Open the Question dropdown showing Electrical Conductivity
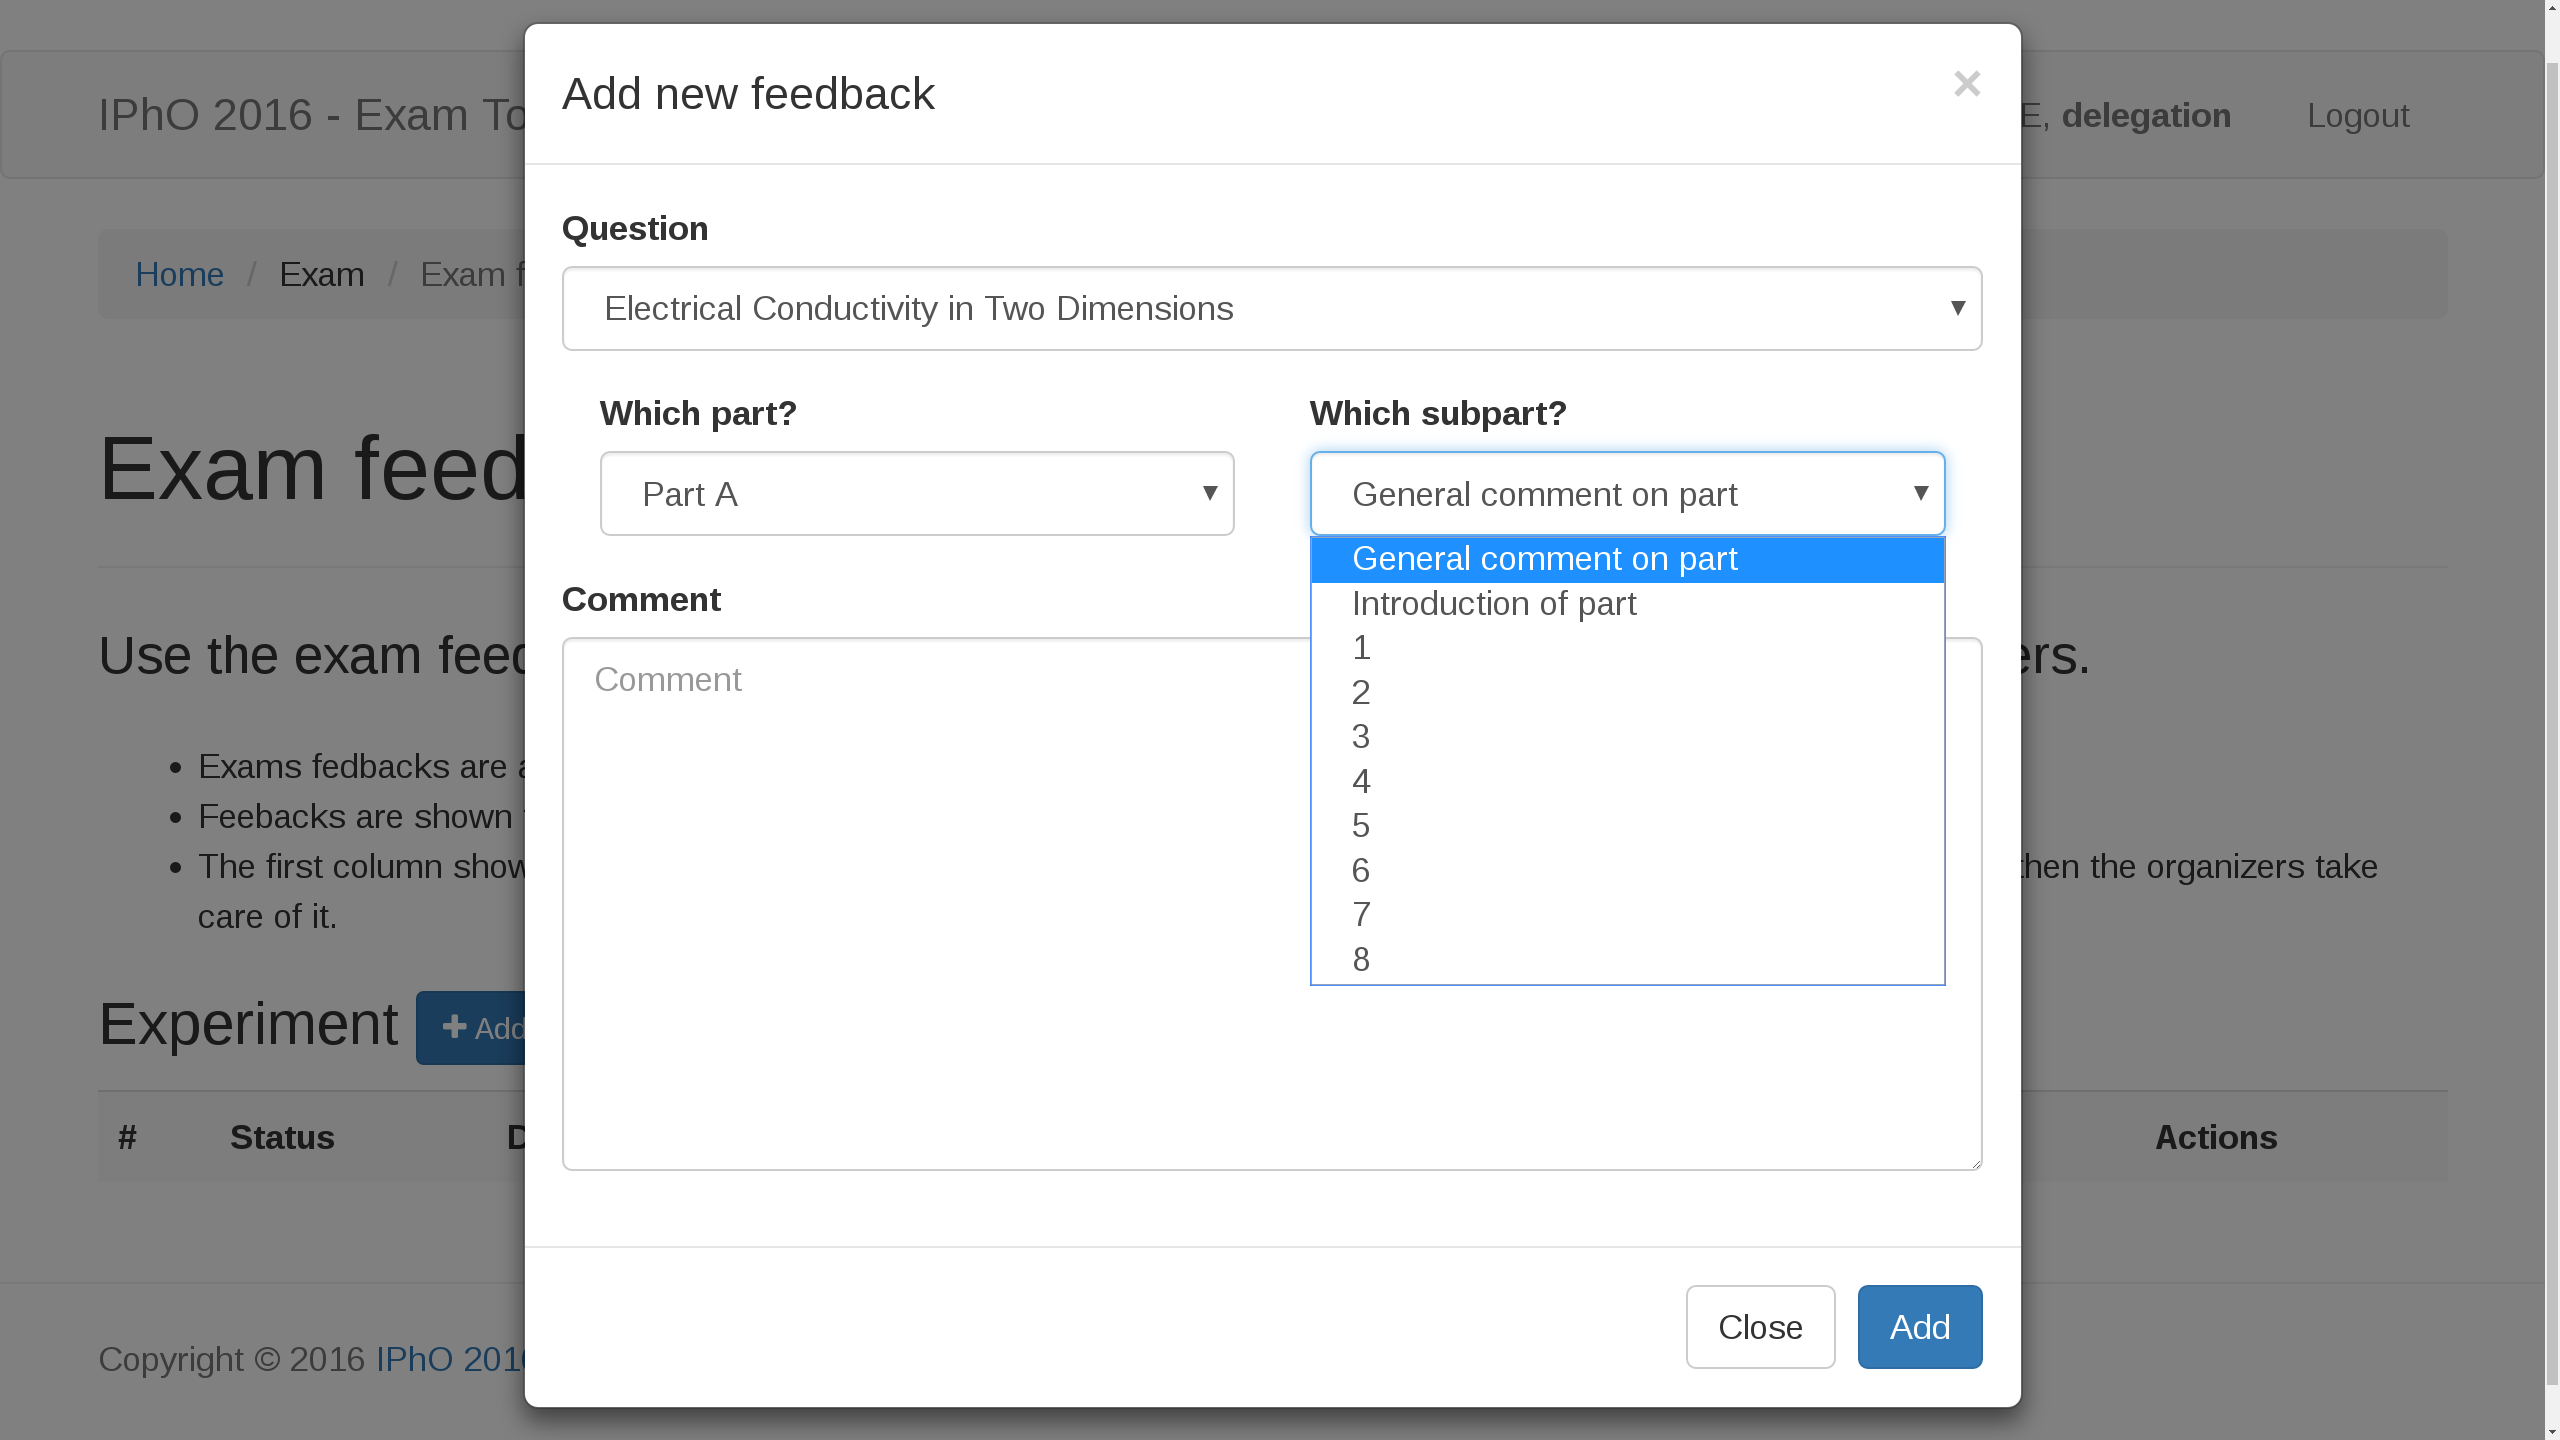This screenshot has height=1440, width=2560. [x=1270, y=309]
